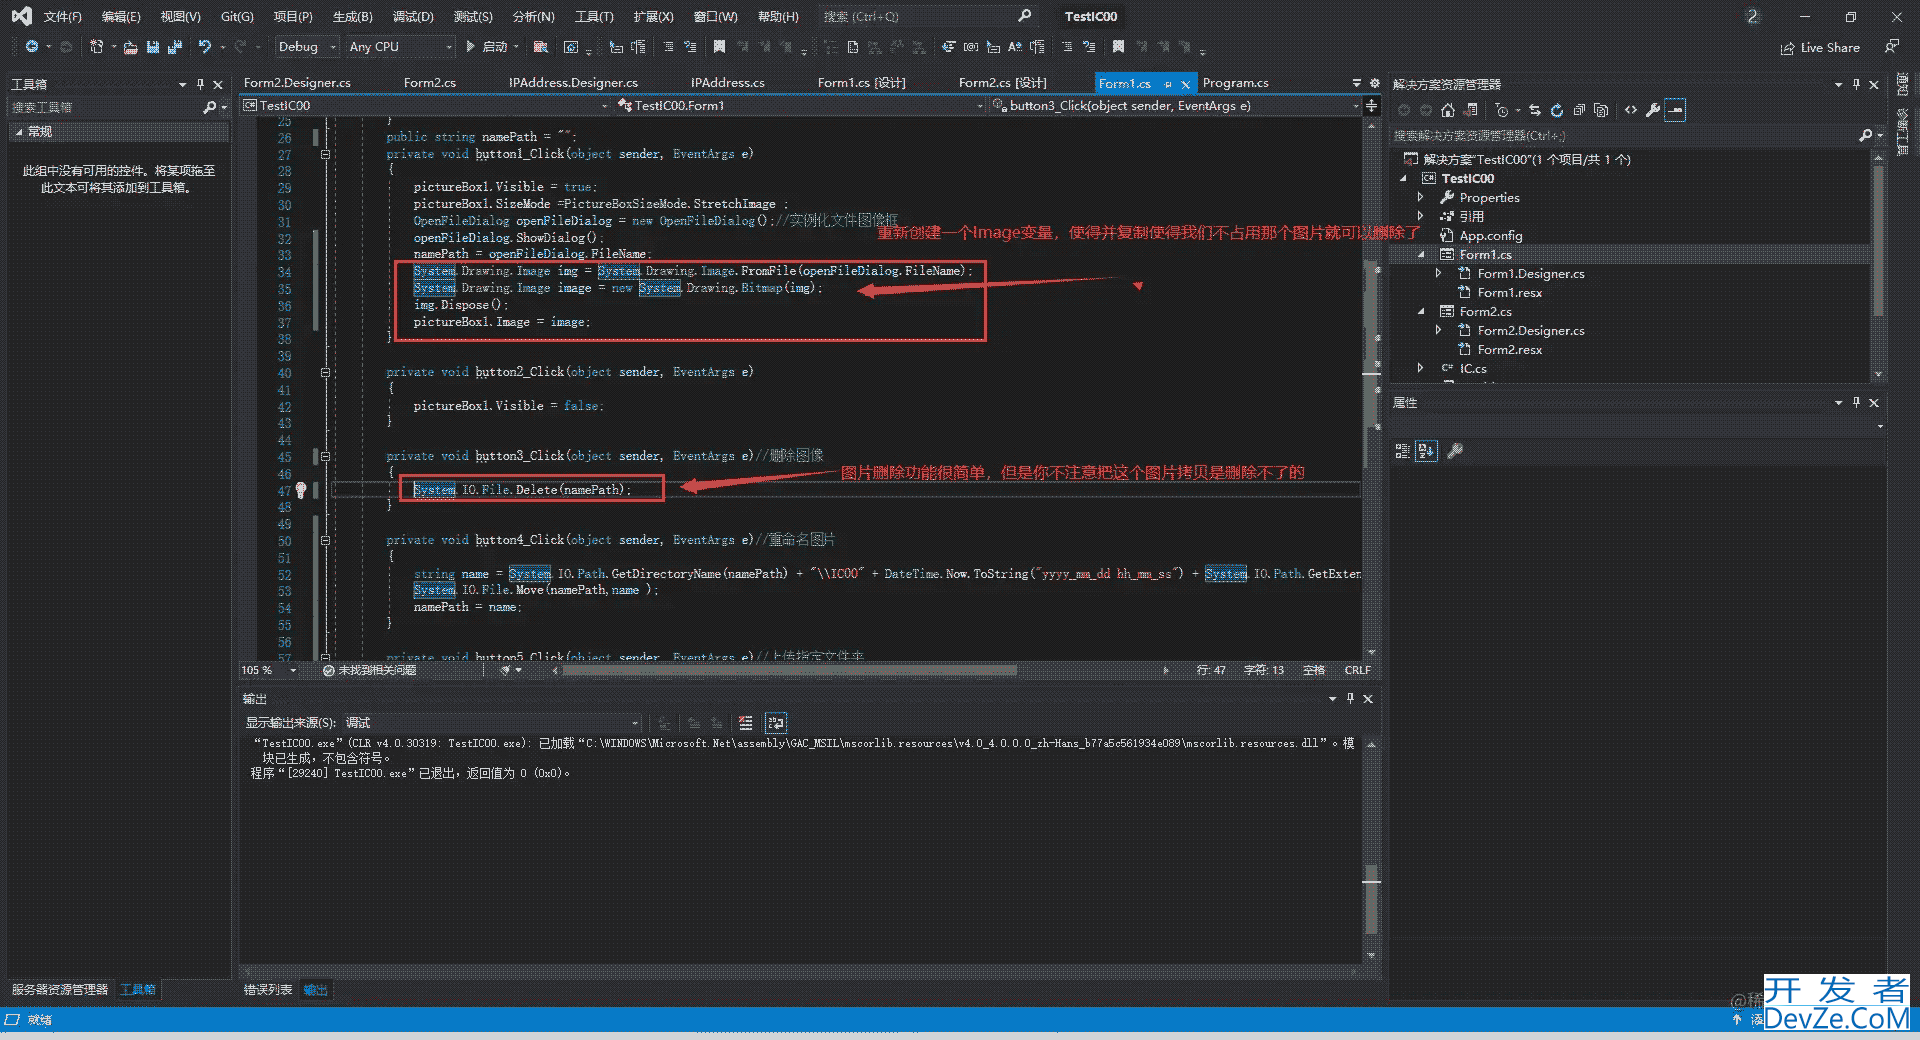Click Clear All icon in Output panel
1920x1040 pixels.
click(746, 723)
